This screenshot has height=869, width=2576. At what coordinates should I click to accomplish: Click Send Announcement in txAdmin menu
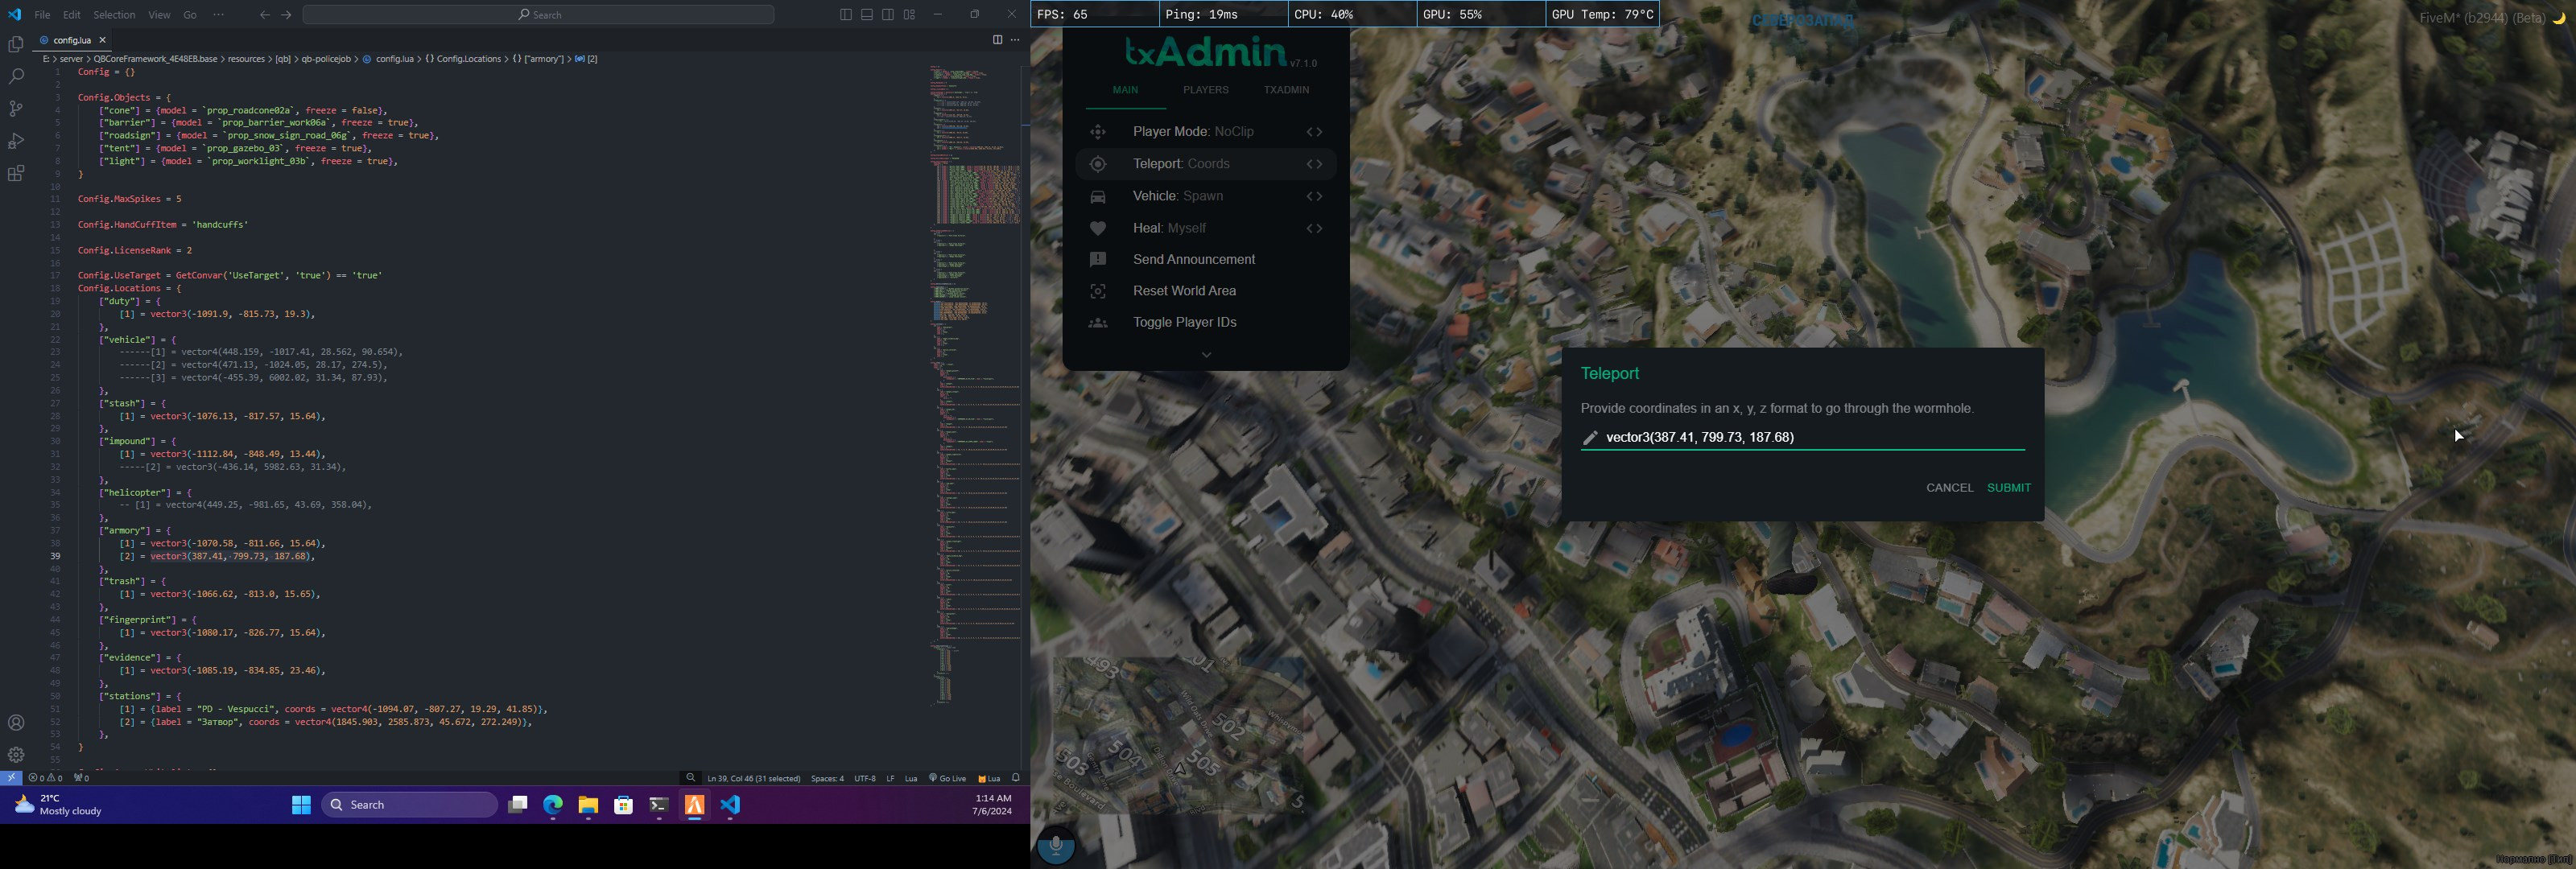click(x=1193, y=259)
